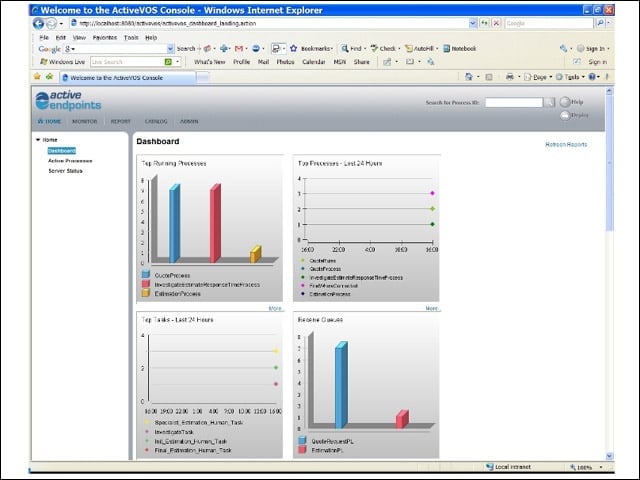The height and width of the screenshot is (480, 640).
Task: Open the Catalog navigation tab
Action: point(156,122)
